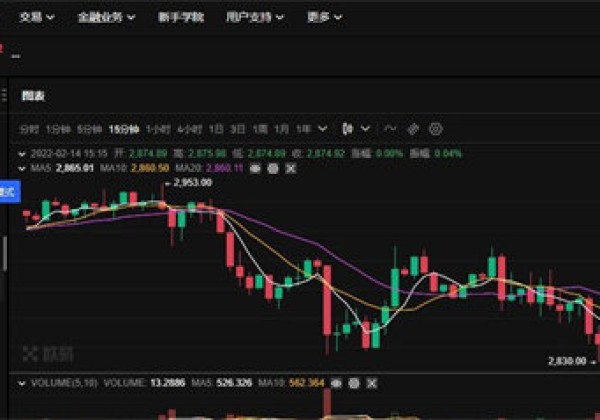The width and height of the screenshot is (600, 420).
Task: Open chart settings hexagon gear icon
Action: click(436, 129)
